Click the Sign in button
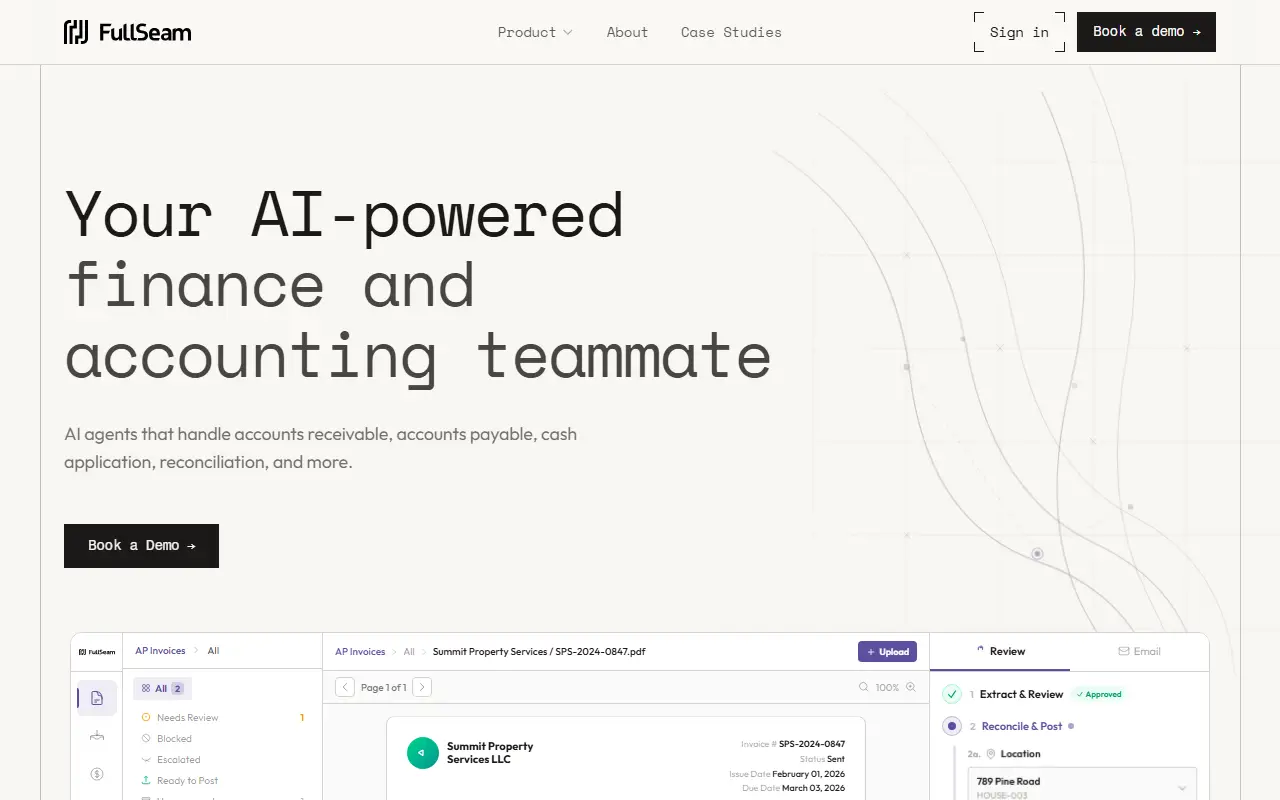This screenshot has height=800, width=1280. pyautogui.click(x=1019, y=32)
